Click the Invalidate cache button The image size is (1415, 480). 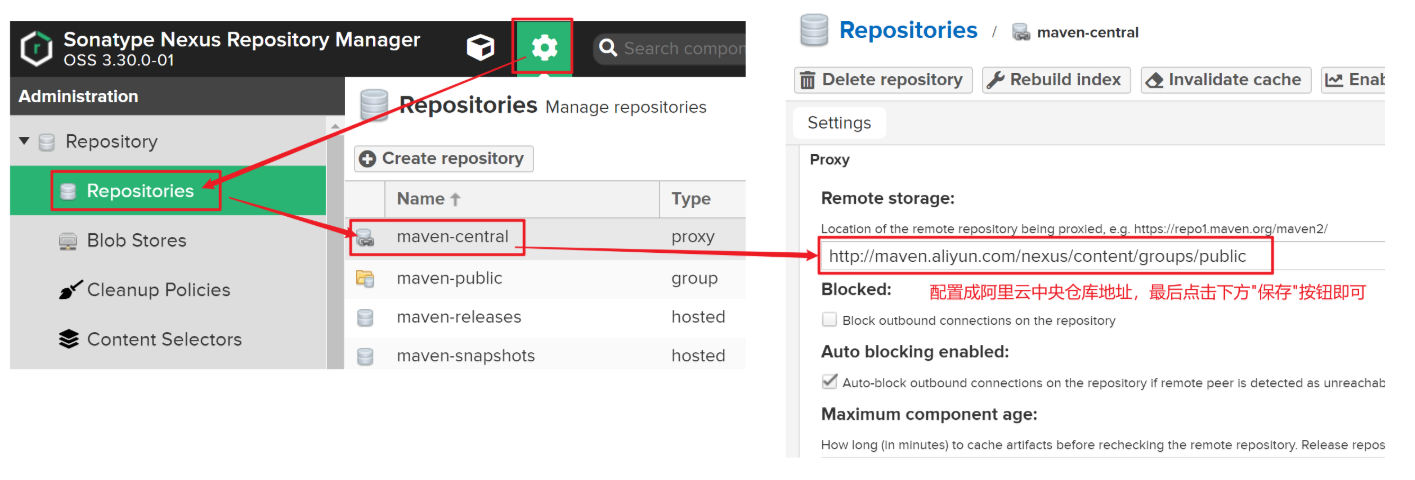pos(1225,80)
